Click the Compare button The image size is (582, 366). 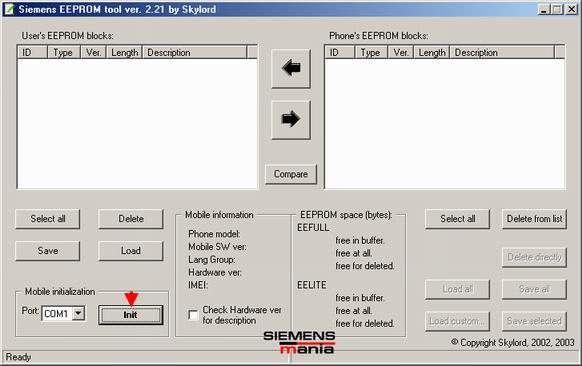pos(291,174)
